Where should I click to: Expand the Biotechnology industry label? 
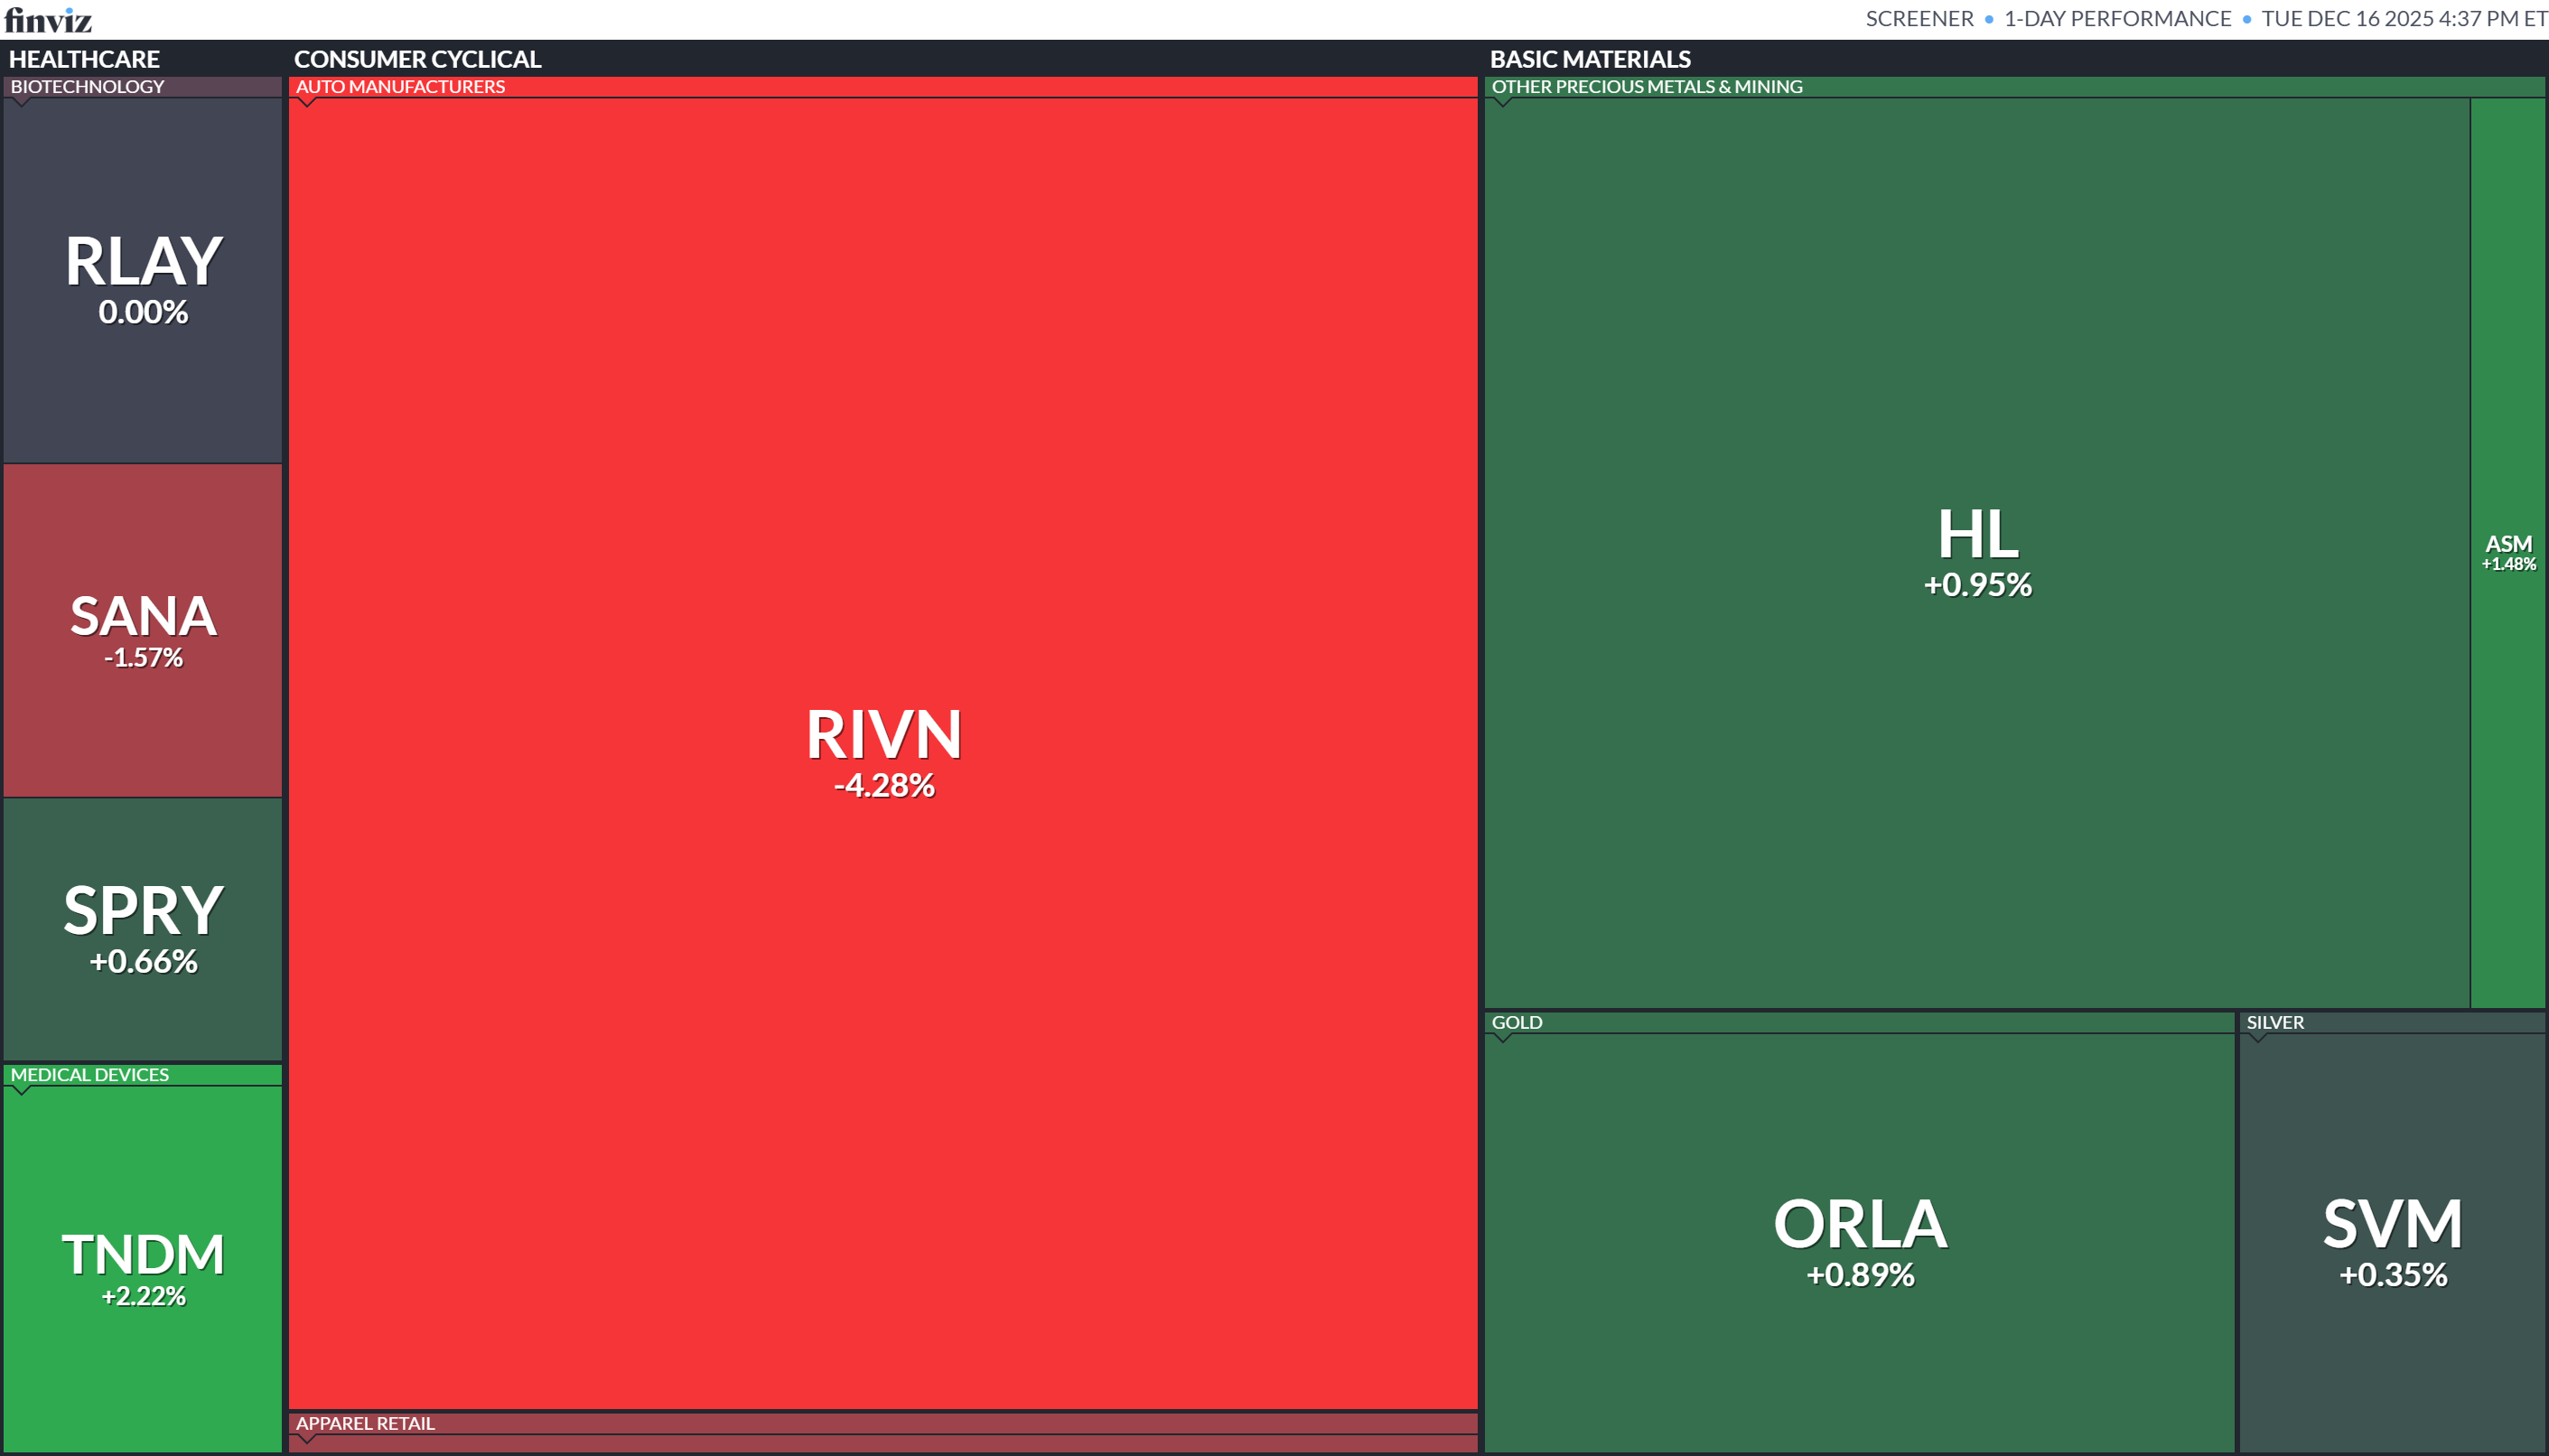87,87
